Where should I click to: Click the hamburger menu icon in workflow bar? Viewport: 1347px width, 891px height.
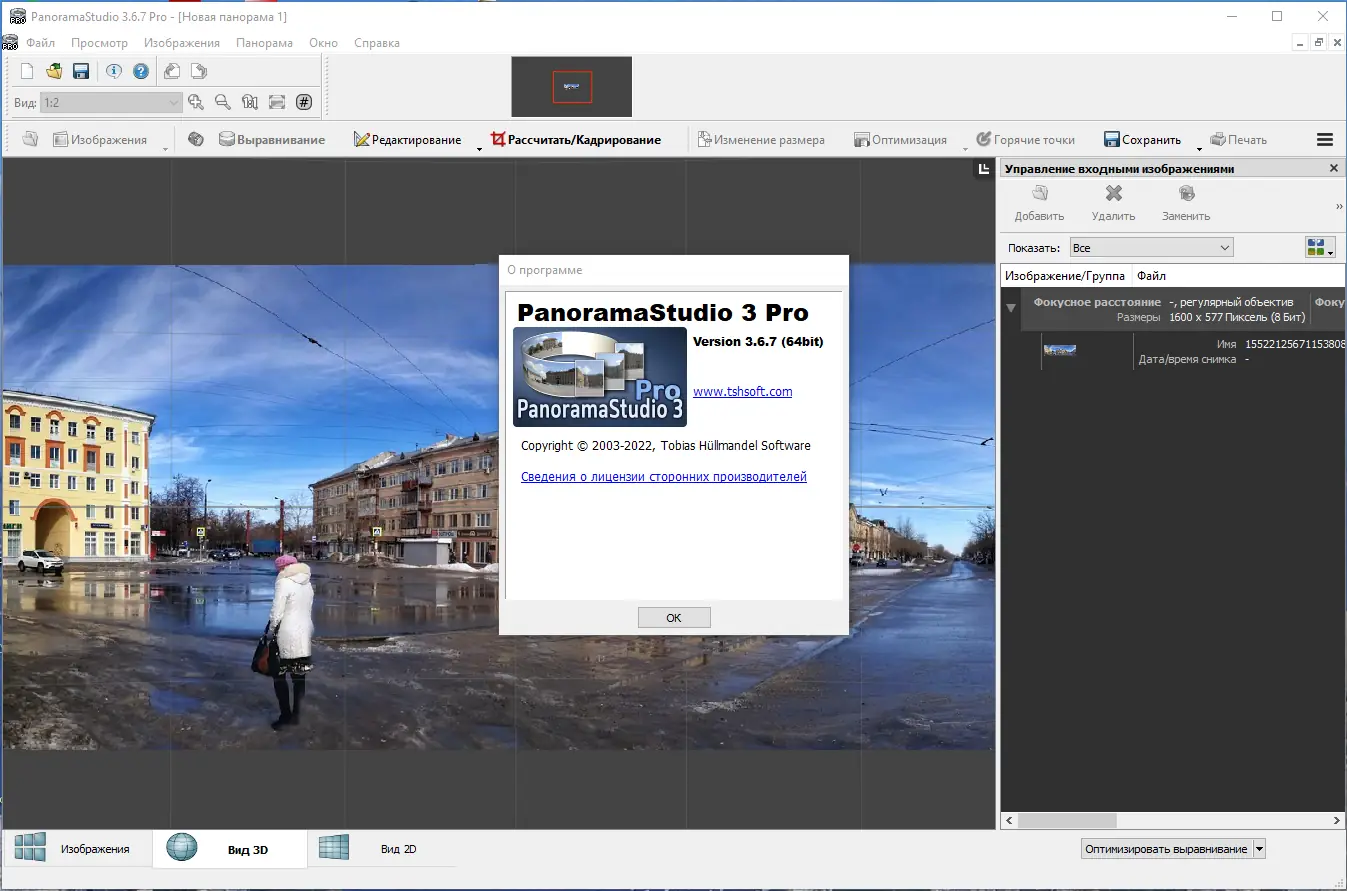coord(1325,140)
